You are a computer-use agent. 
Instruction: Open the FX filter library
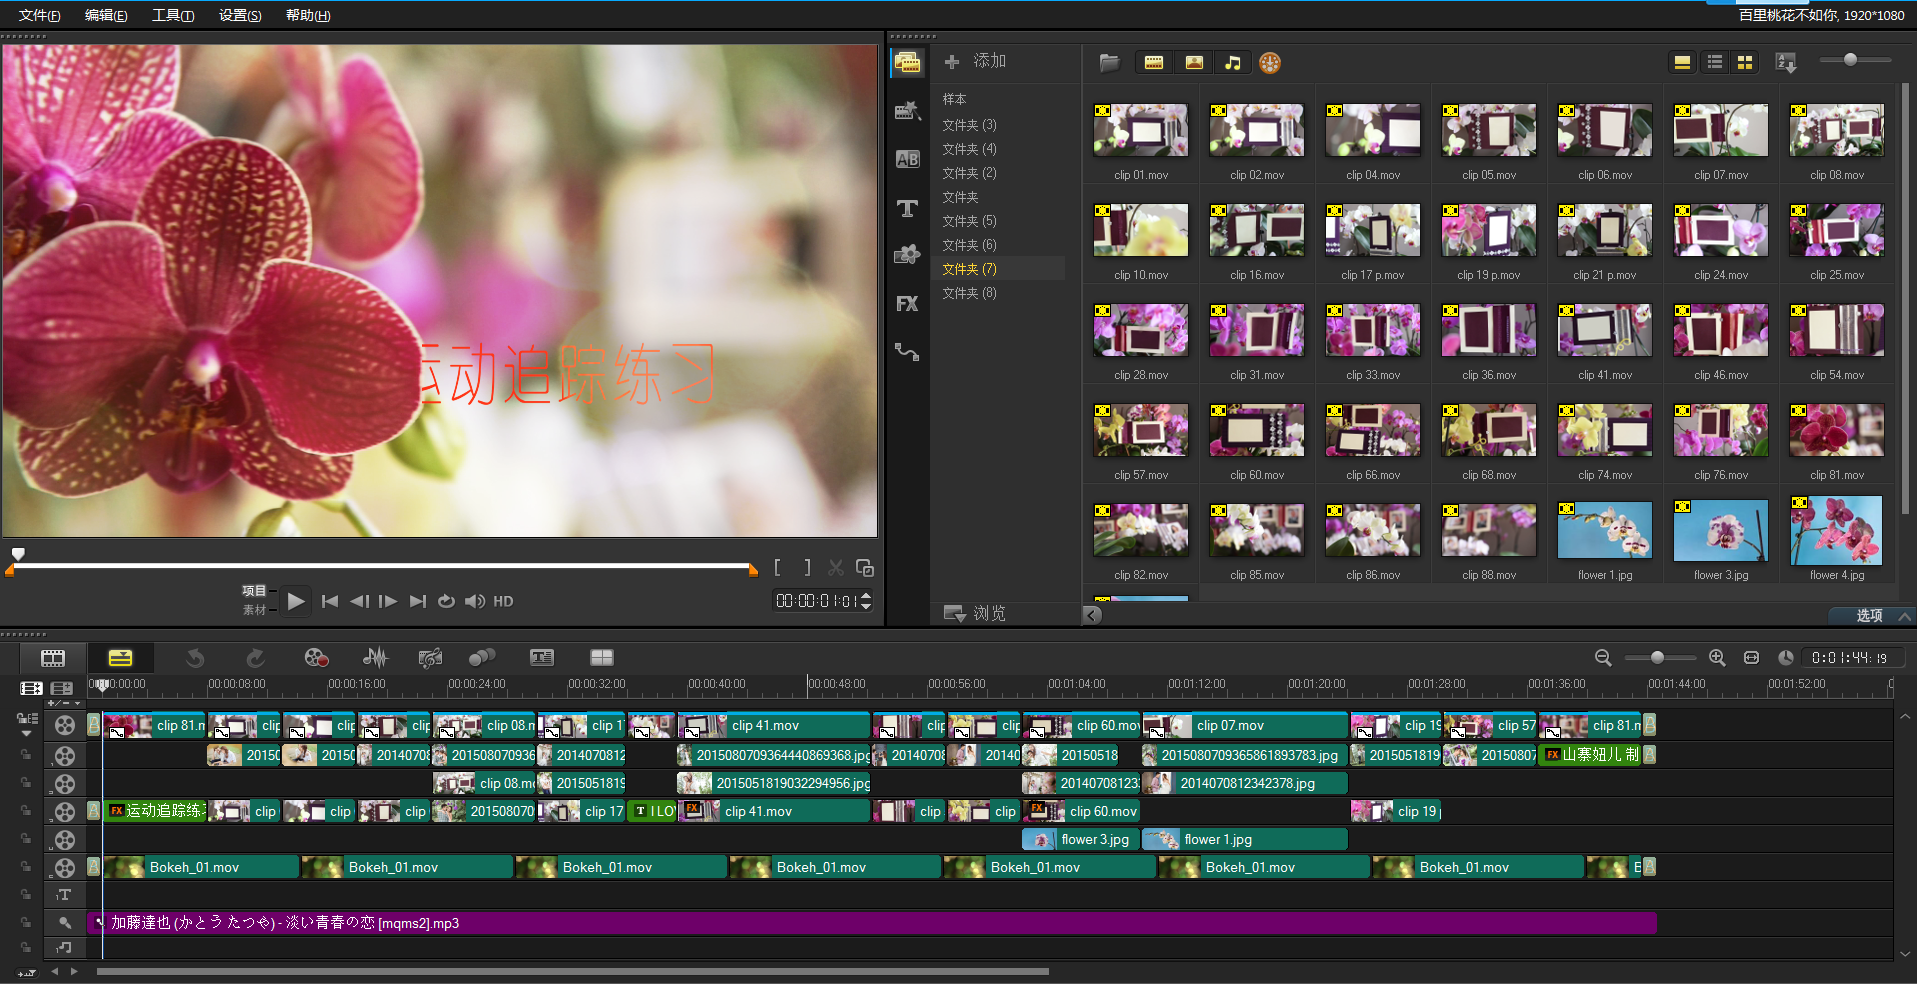(x=907, y=304)
